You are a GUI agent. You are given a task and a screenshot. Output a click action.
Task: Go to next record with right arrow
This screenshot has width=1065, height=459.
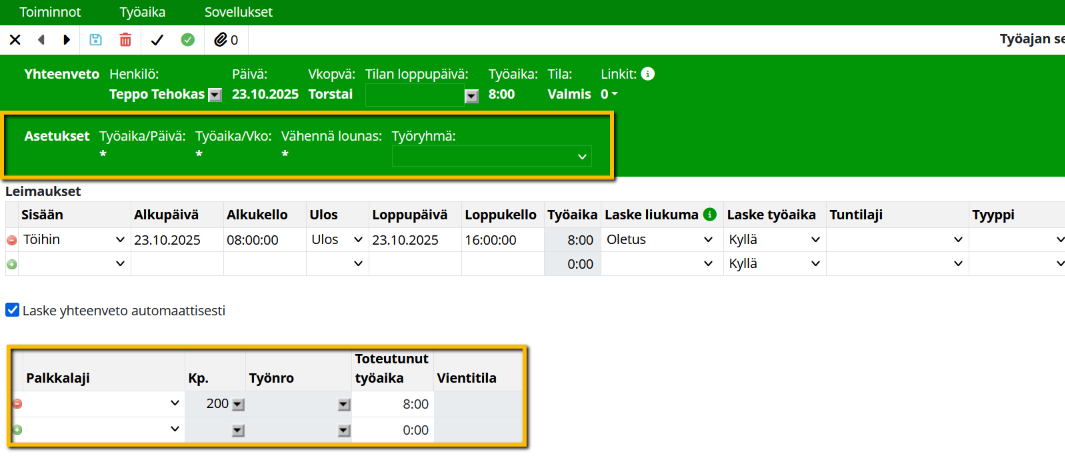pos(67,40)
